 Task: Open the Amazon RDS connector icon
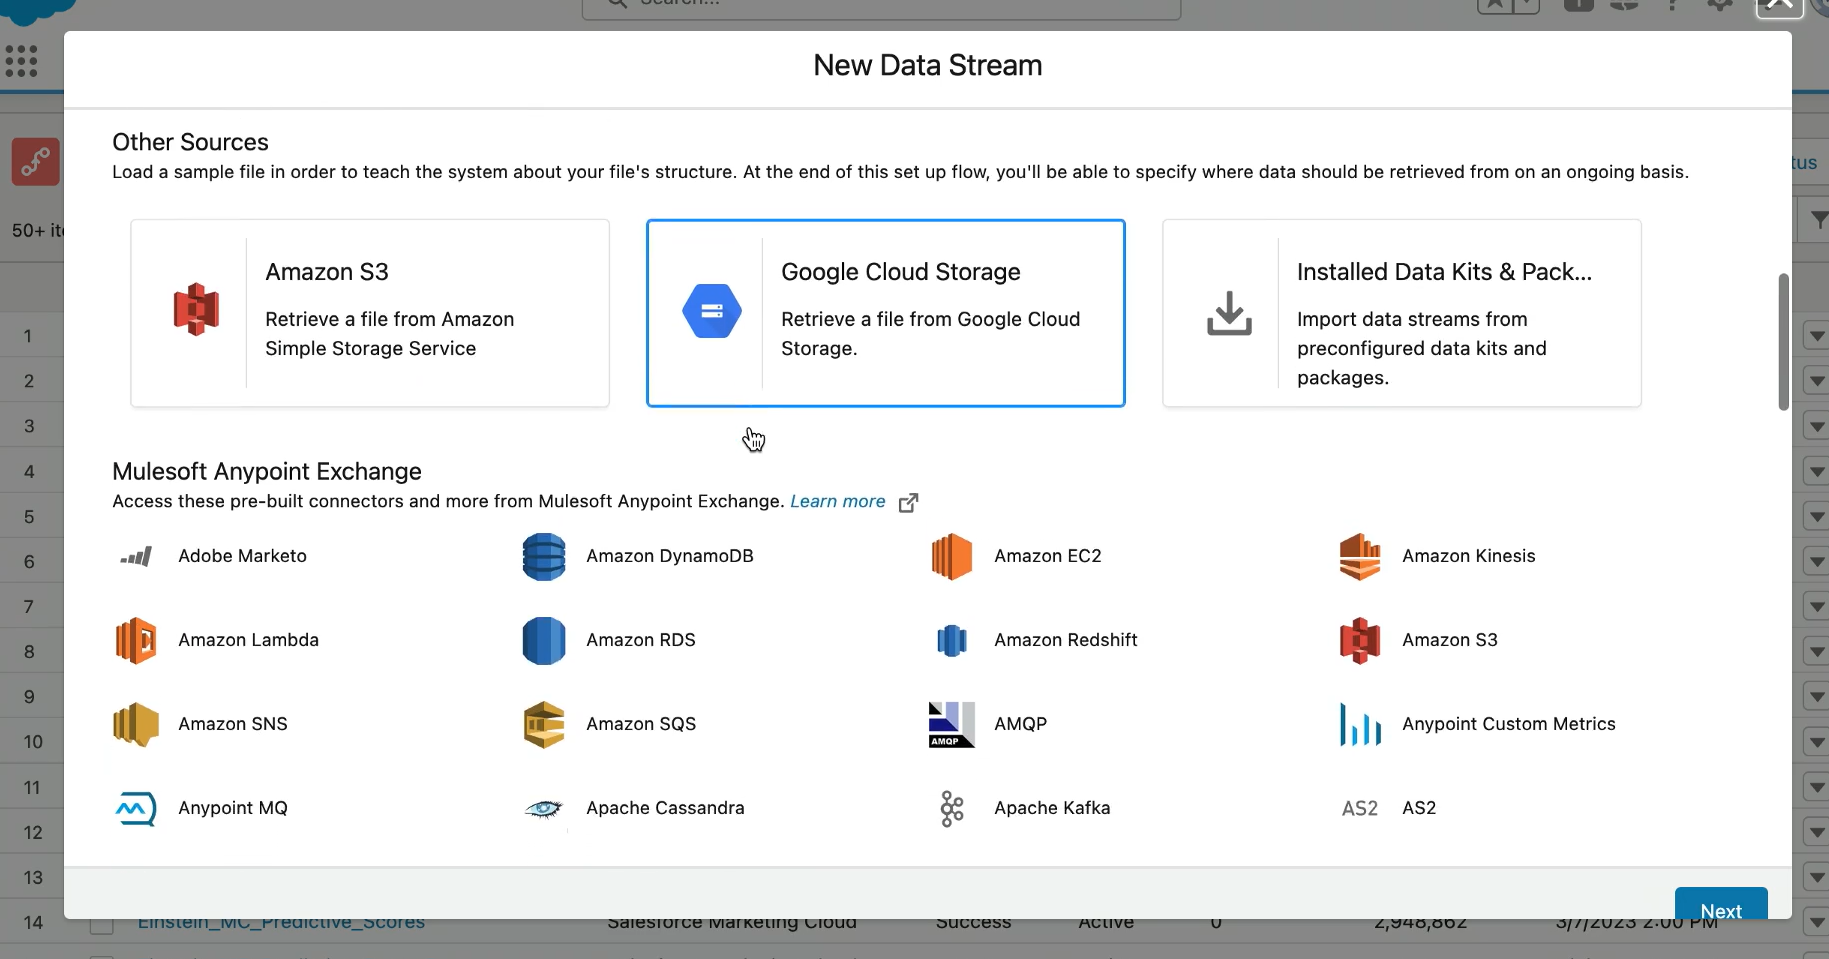pos(544,641)
